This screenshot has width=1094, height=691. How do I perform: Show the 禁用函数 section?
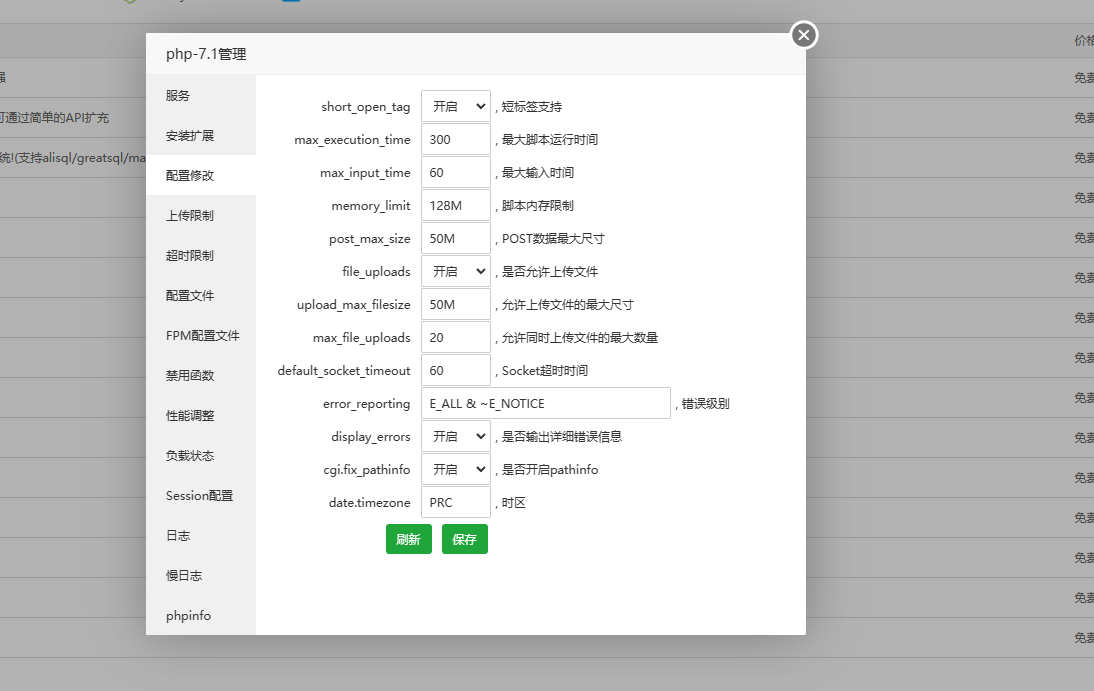point(201,376)
